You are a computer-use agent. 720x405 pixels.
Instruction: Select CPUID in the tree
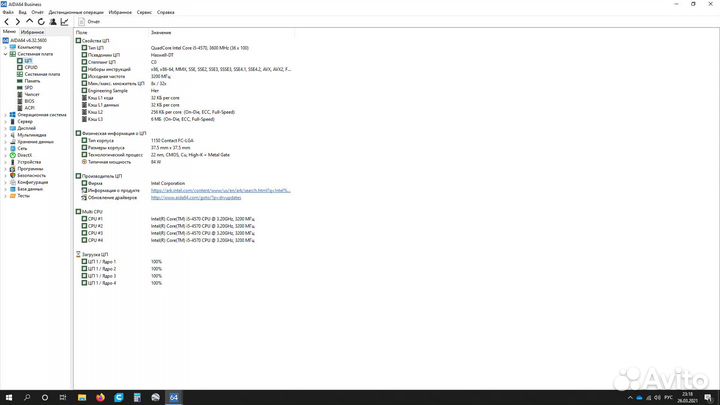[x=31, y=67]
